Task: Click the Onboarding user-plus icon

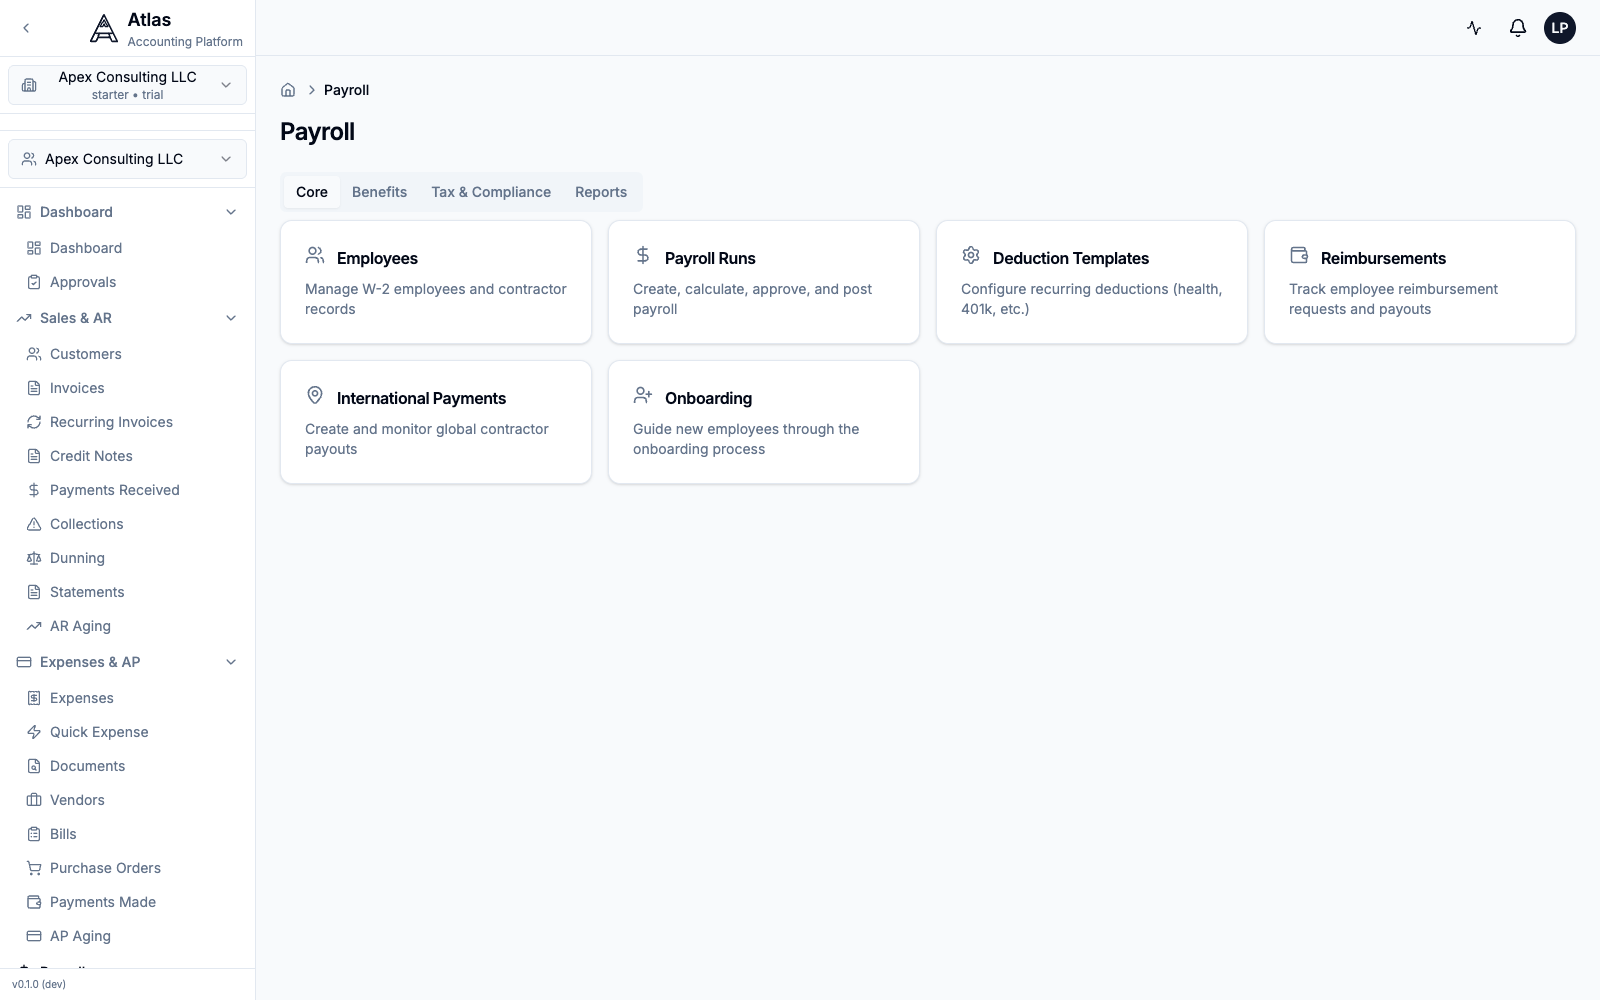Action: point(643,396)
